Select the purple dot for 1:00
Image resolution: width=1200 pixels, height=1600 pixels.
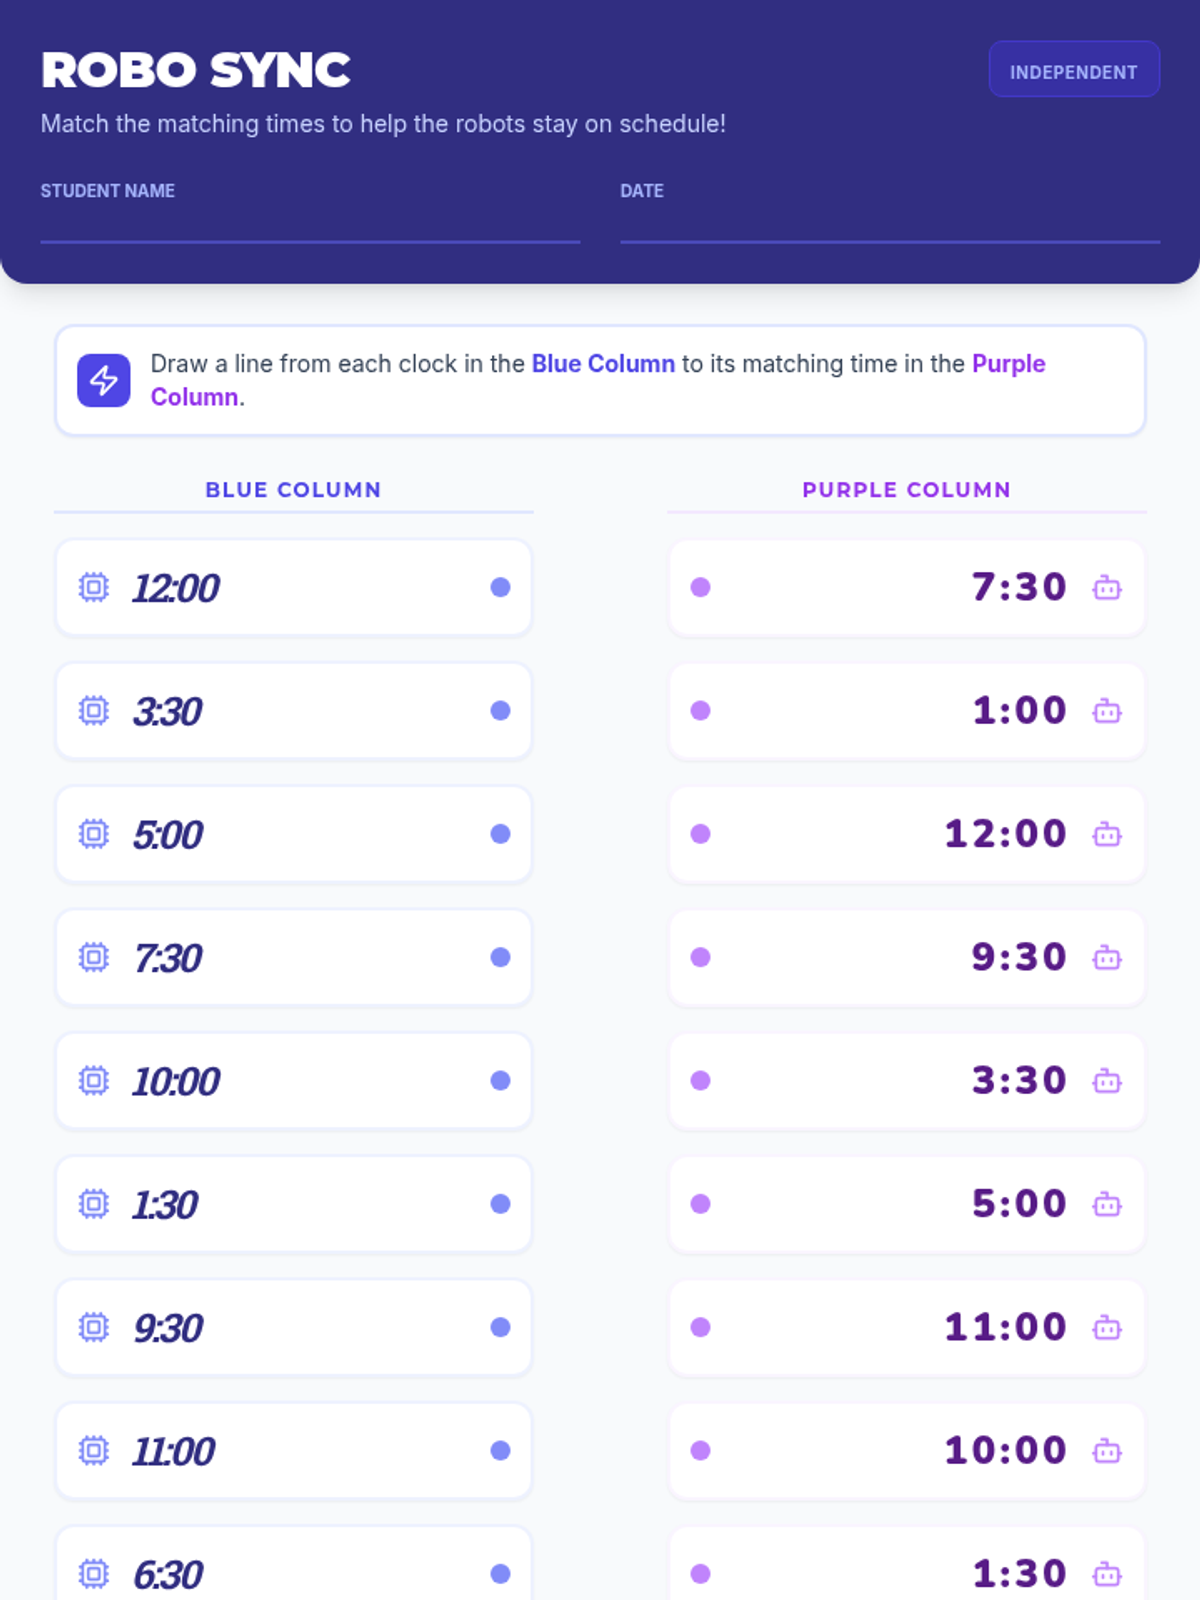[701, 711]
